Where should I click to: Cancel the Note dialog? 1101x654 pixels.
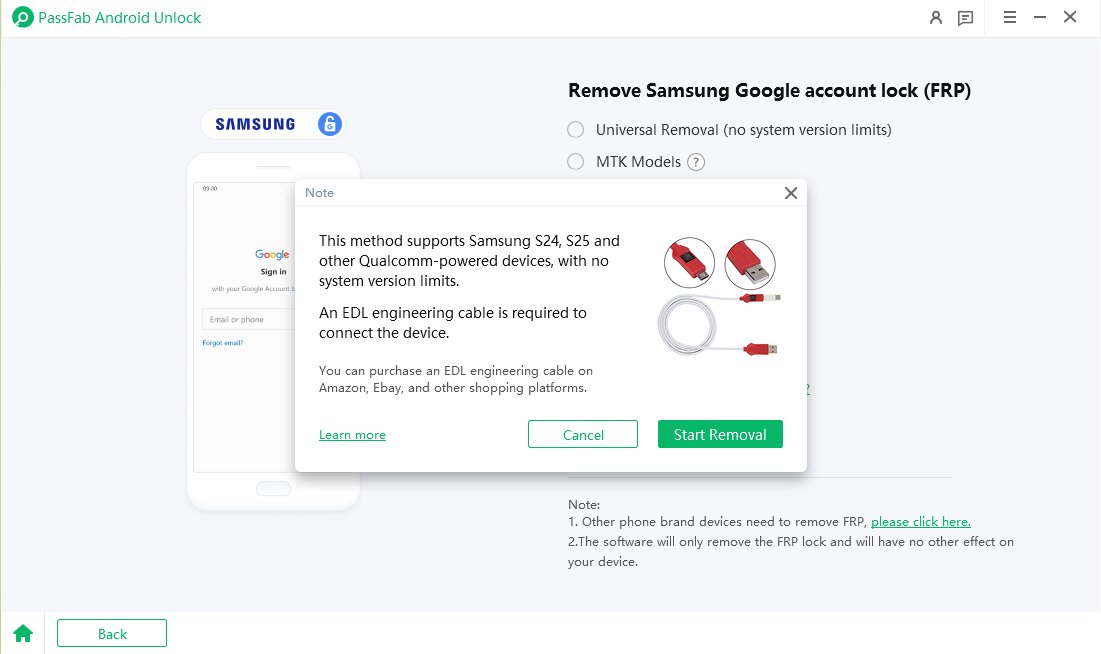[582, 434]
